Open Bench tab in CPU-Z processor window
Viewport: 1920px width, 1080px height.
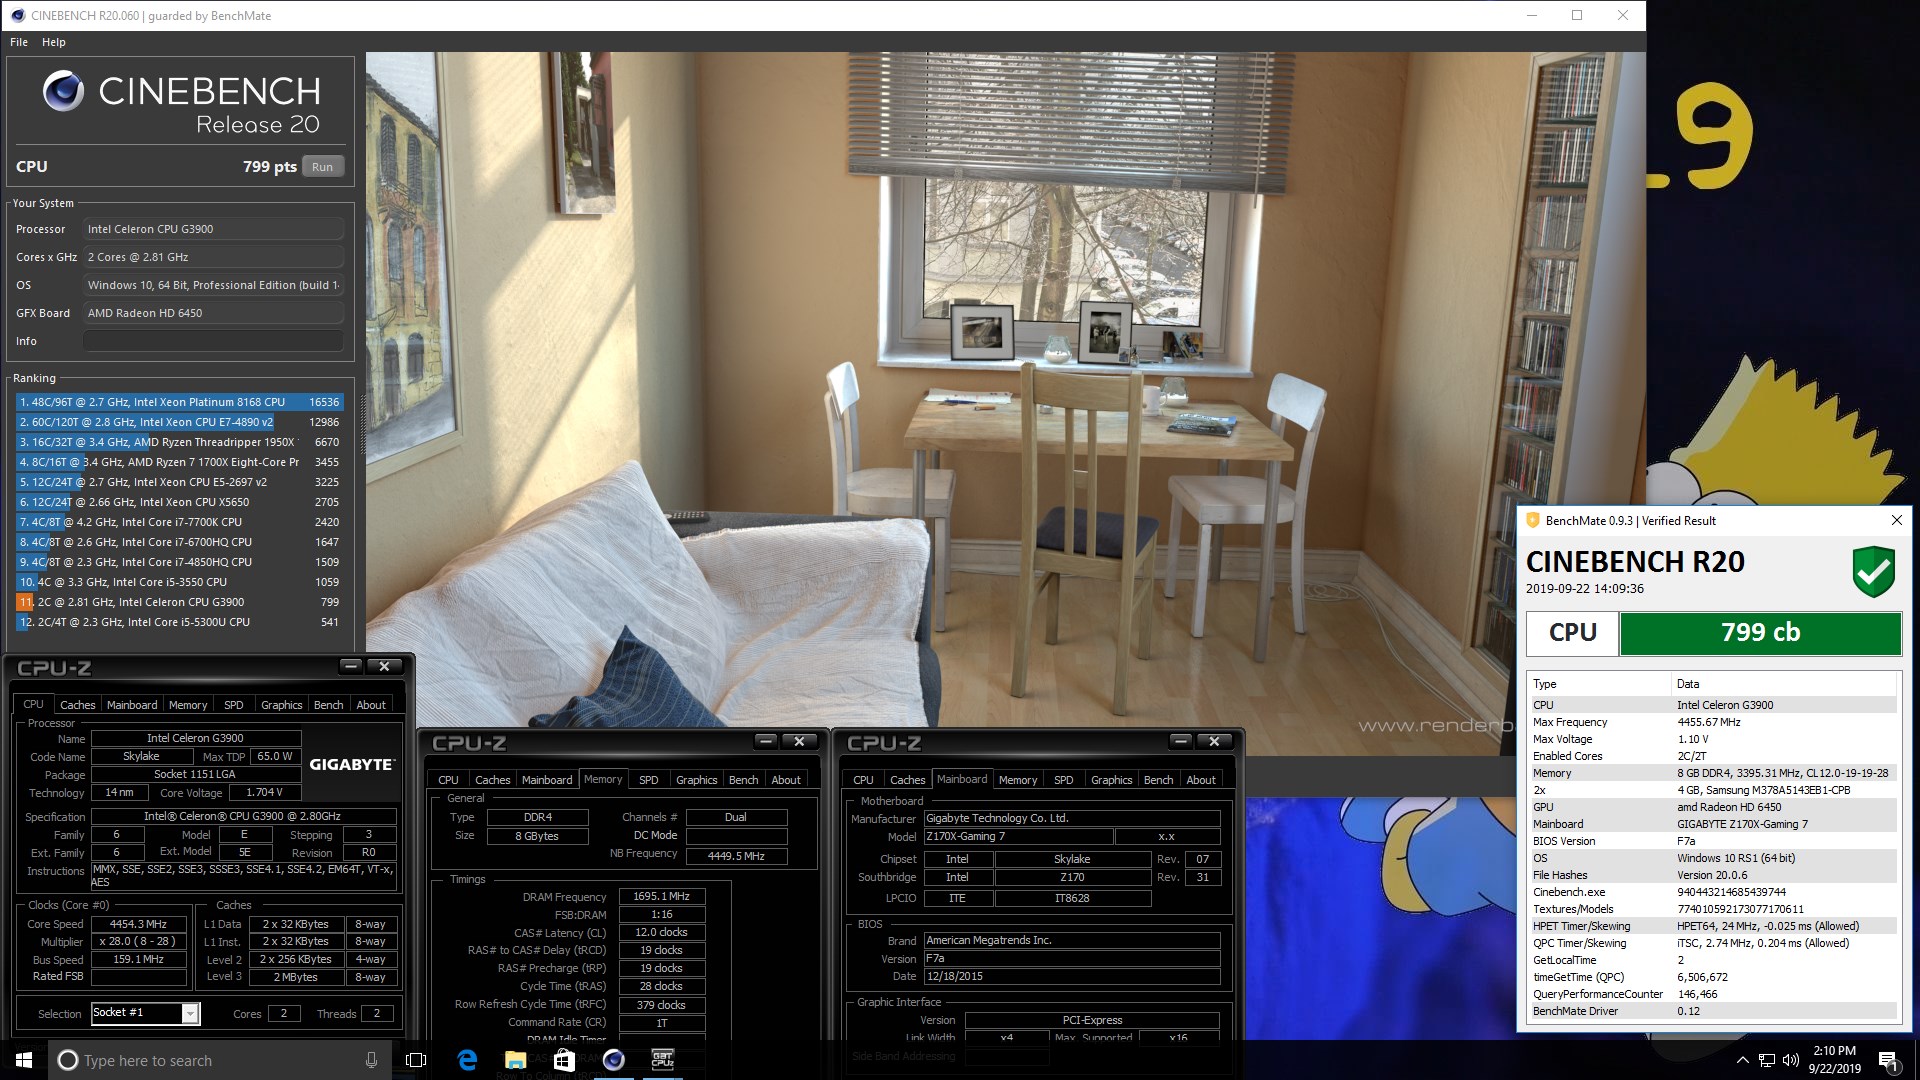point(328,705)
